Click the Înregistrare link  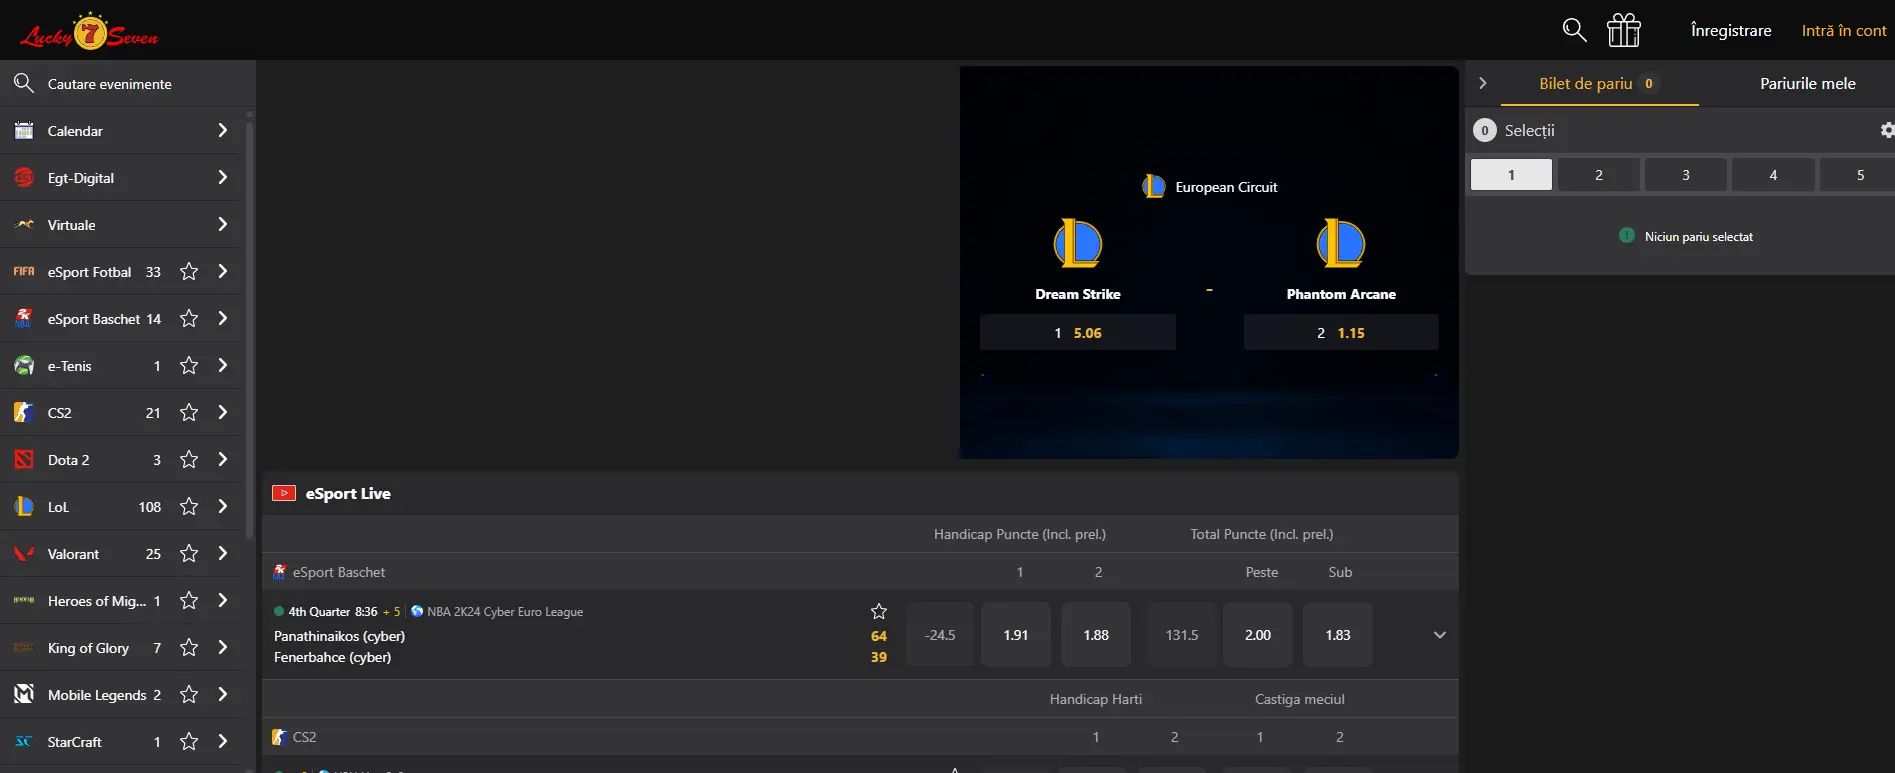pos(1731,31)
